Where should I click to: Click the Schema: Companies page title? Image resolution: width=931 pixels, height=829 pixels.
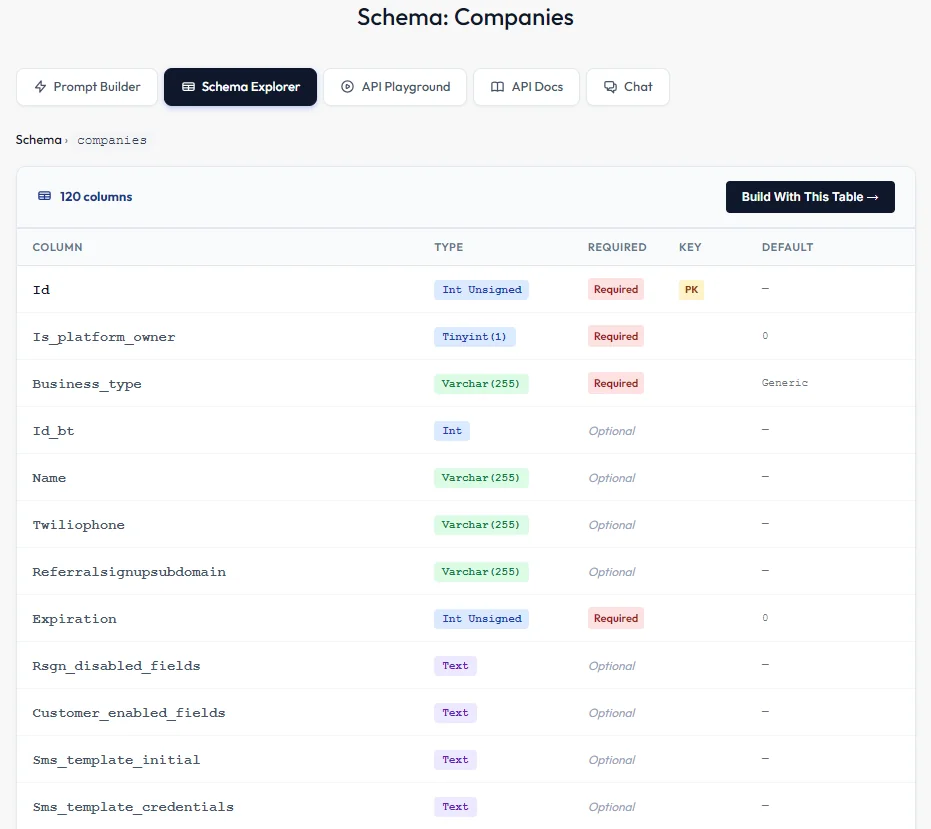(x=466, y=17)
